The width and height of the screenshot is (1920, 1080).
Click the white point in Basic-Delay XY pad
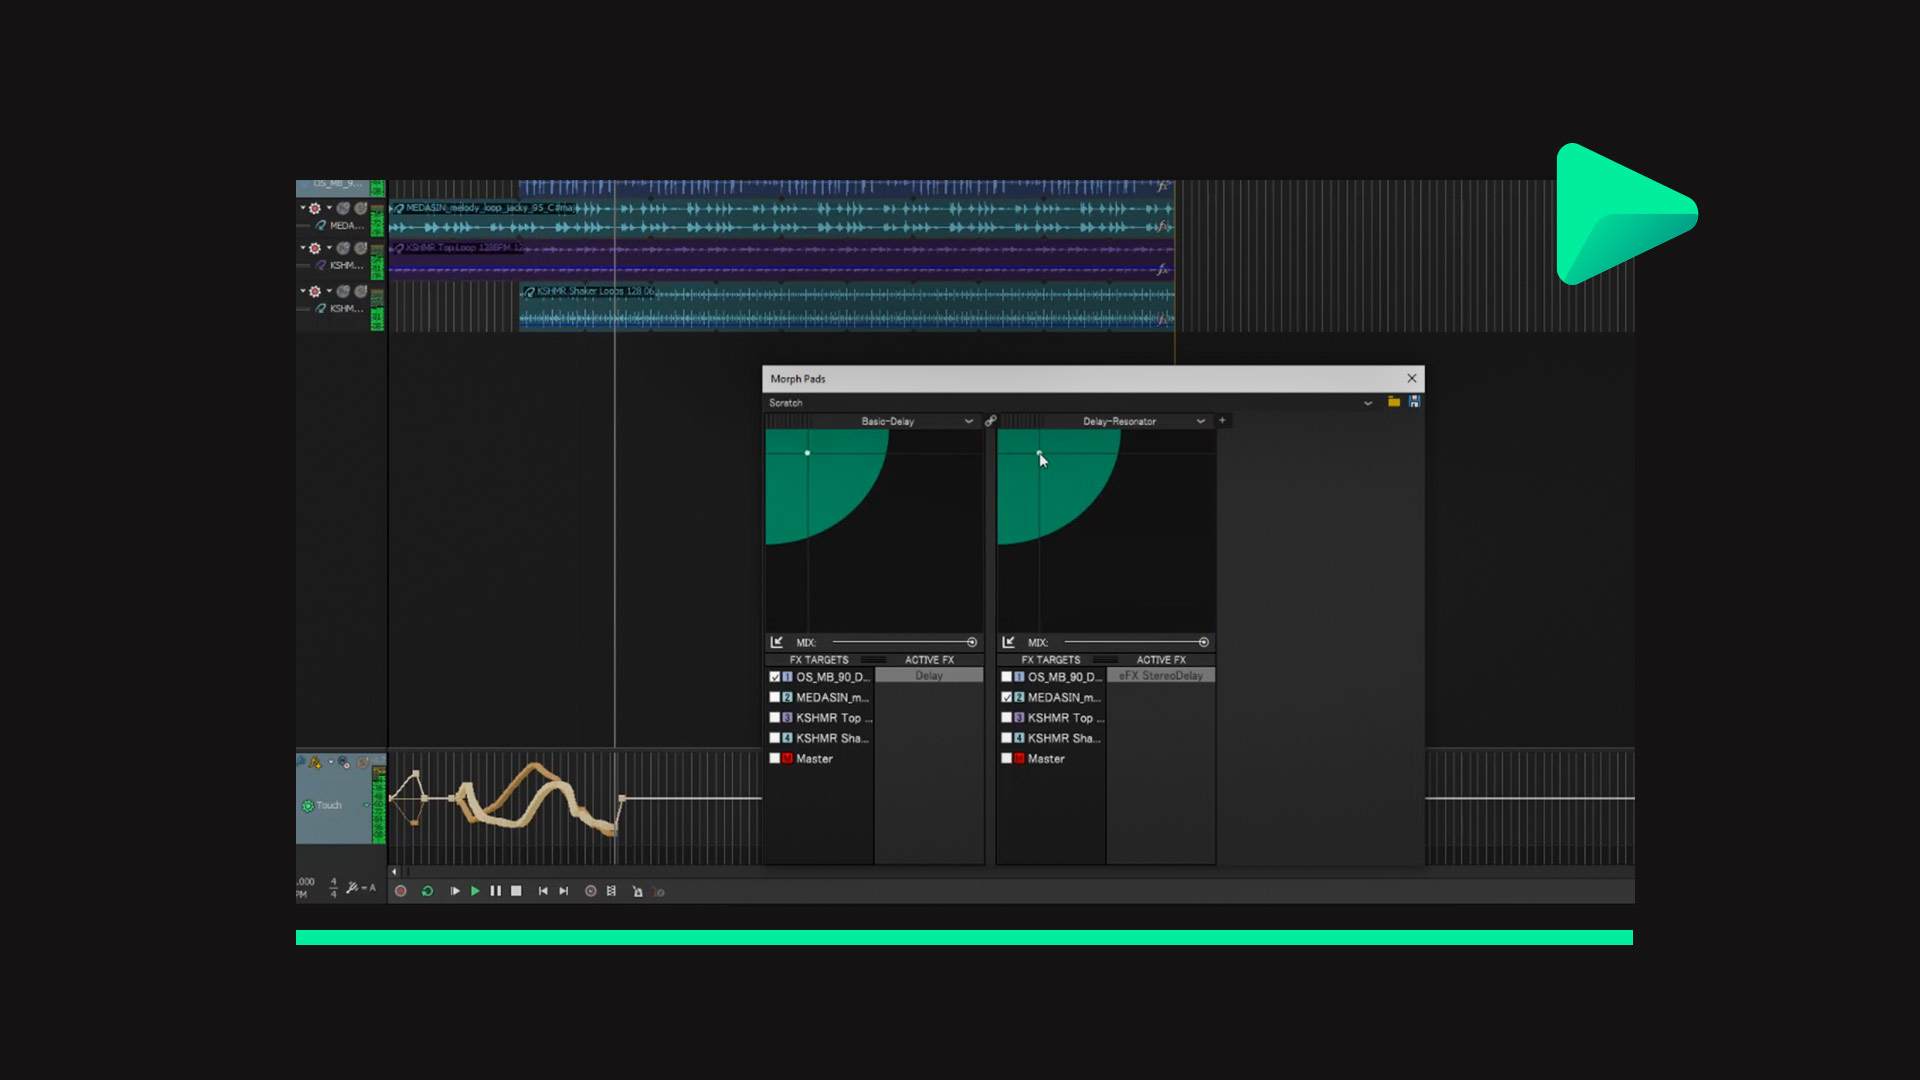(807, 453)
